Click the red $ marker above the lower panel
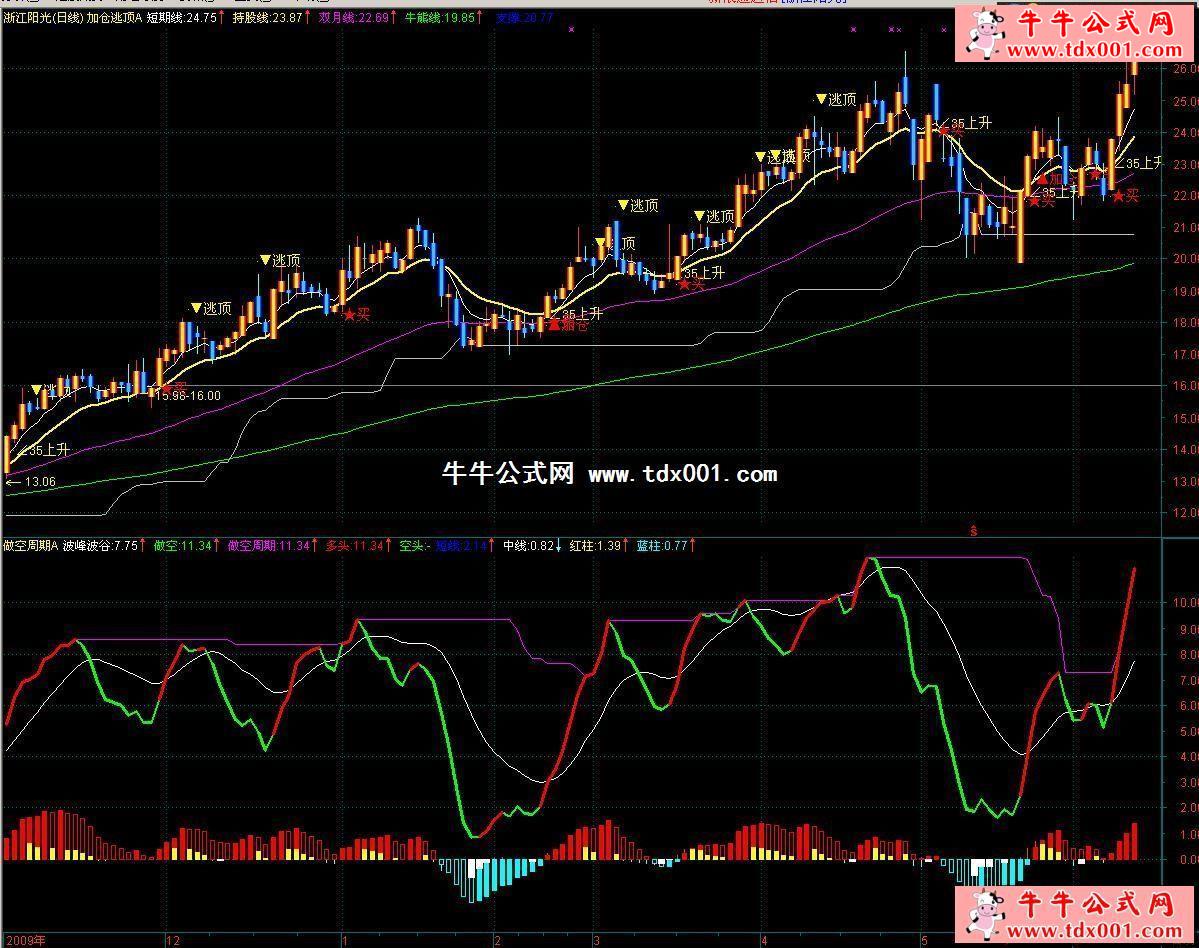 (x=973, y=528)
